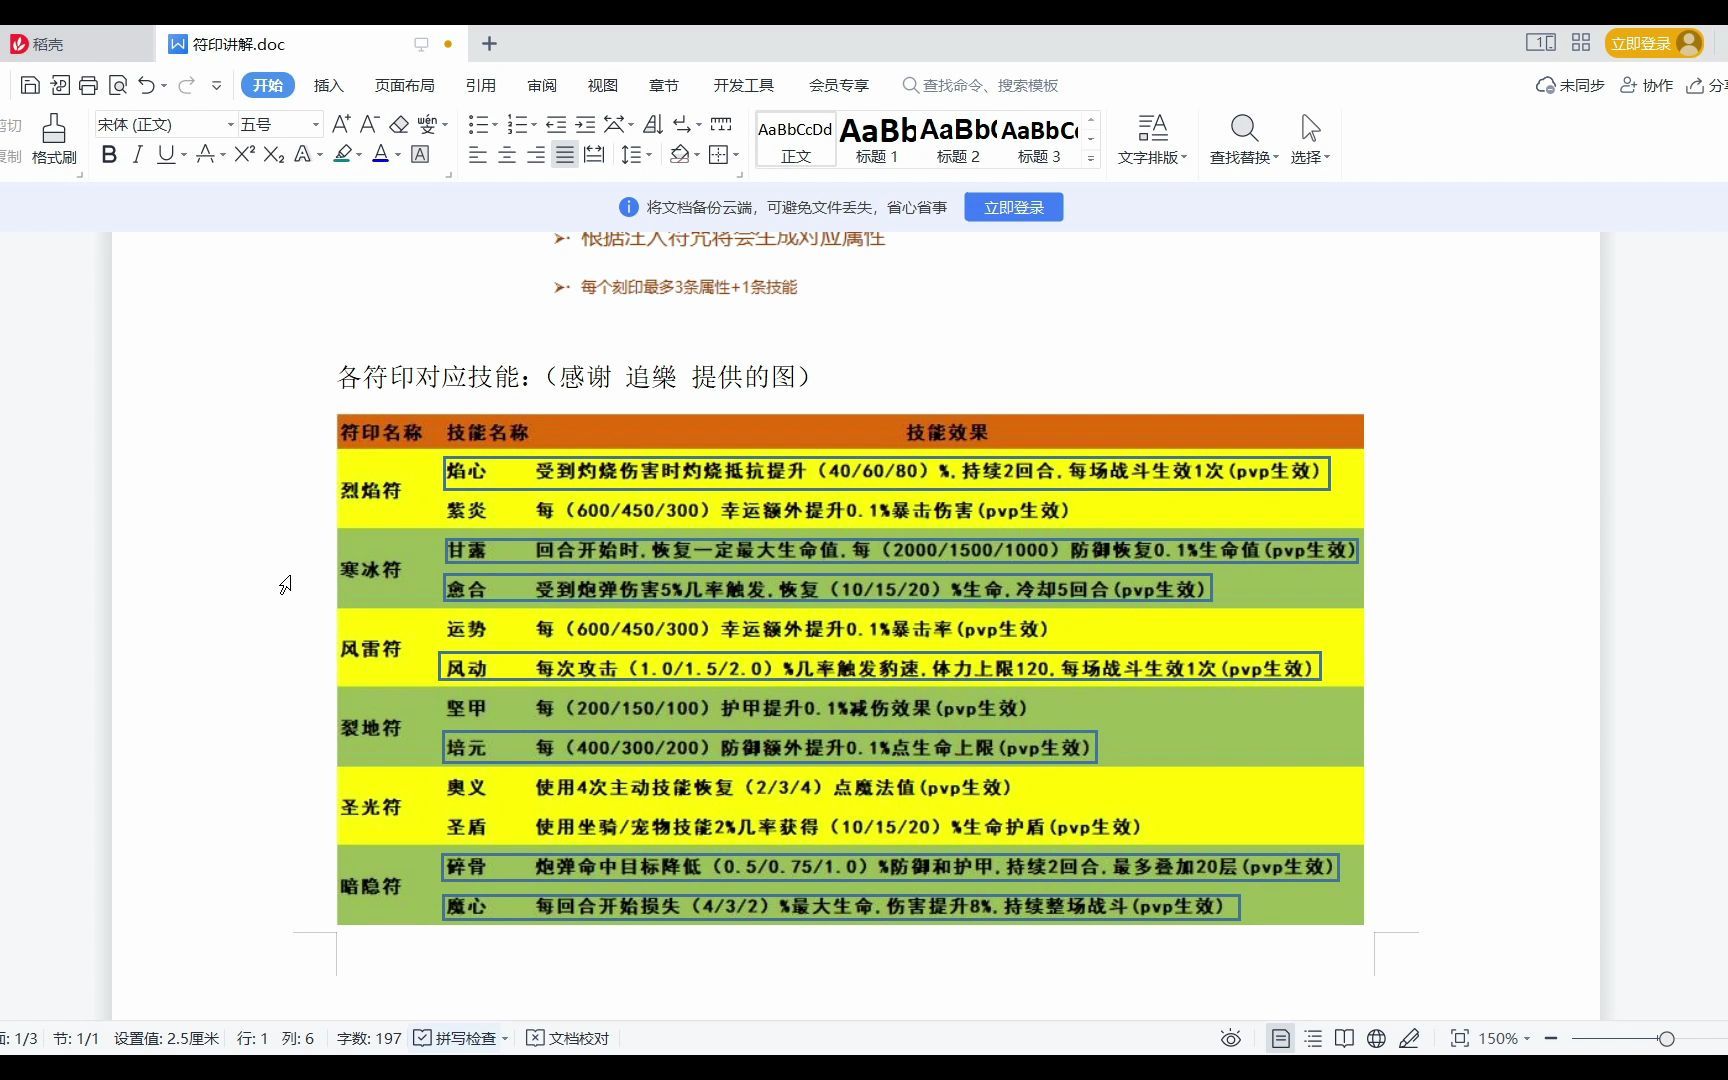Image resolution: width=1728 pixels, height=1080 pixels.
Task: Toggle Underline formatting
Action: [x=166, y=154]
